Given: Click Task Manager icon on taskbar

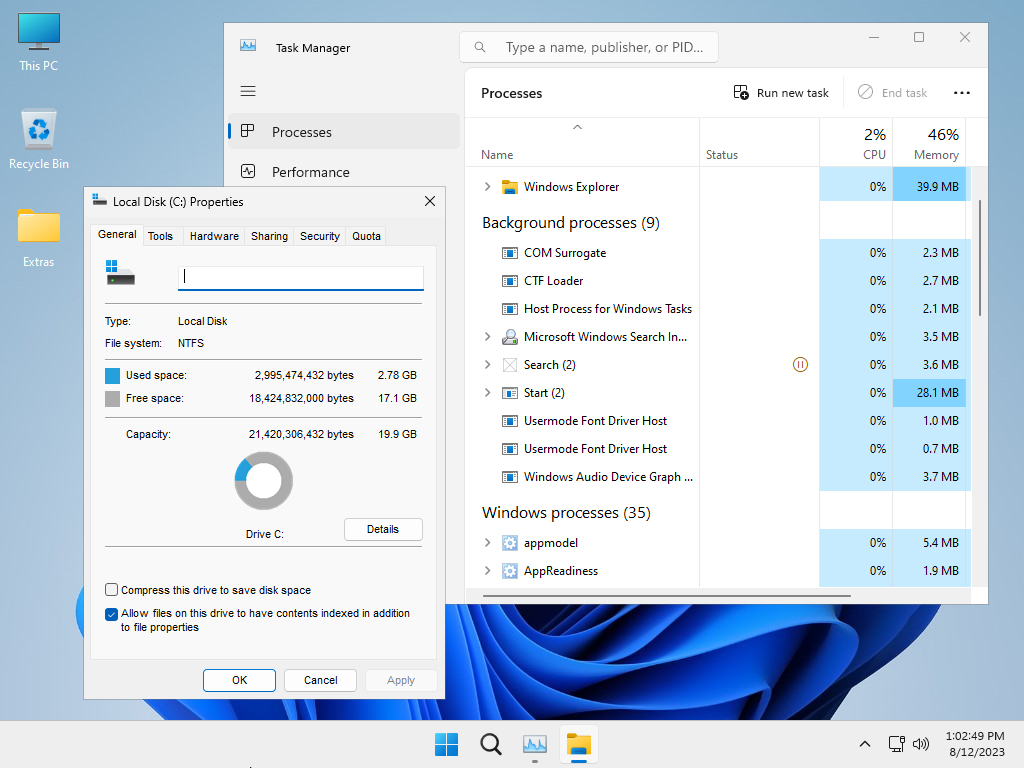Looking at the screenshot, I should (535, 744).
